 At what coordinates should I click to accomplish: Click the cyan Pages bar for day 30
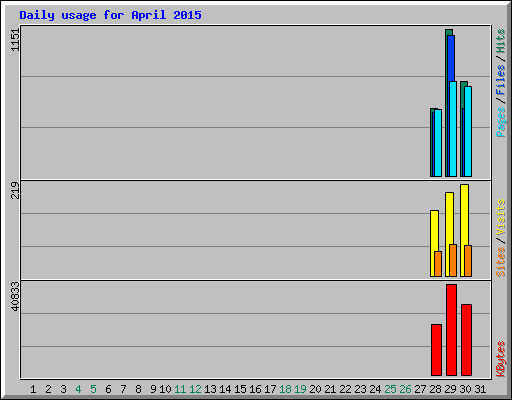[468, 131]
